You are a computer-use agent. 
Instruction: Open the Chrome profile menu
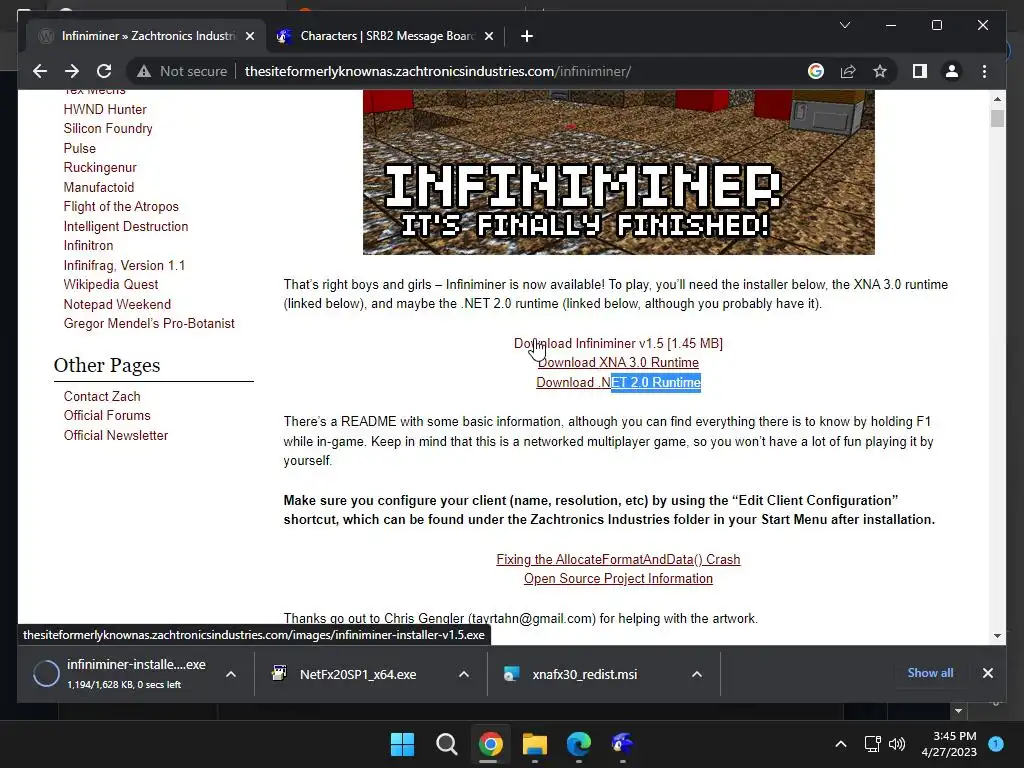pyautogui.click(x=952, y=71)
